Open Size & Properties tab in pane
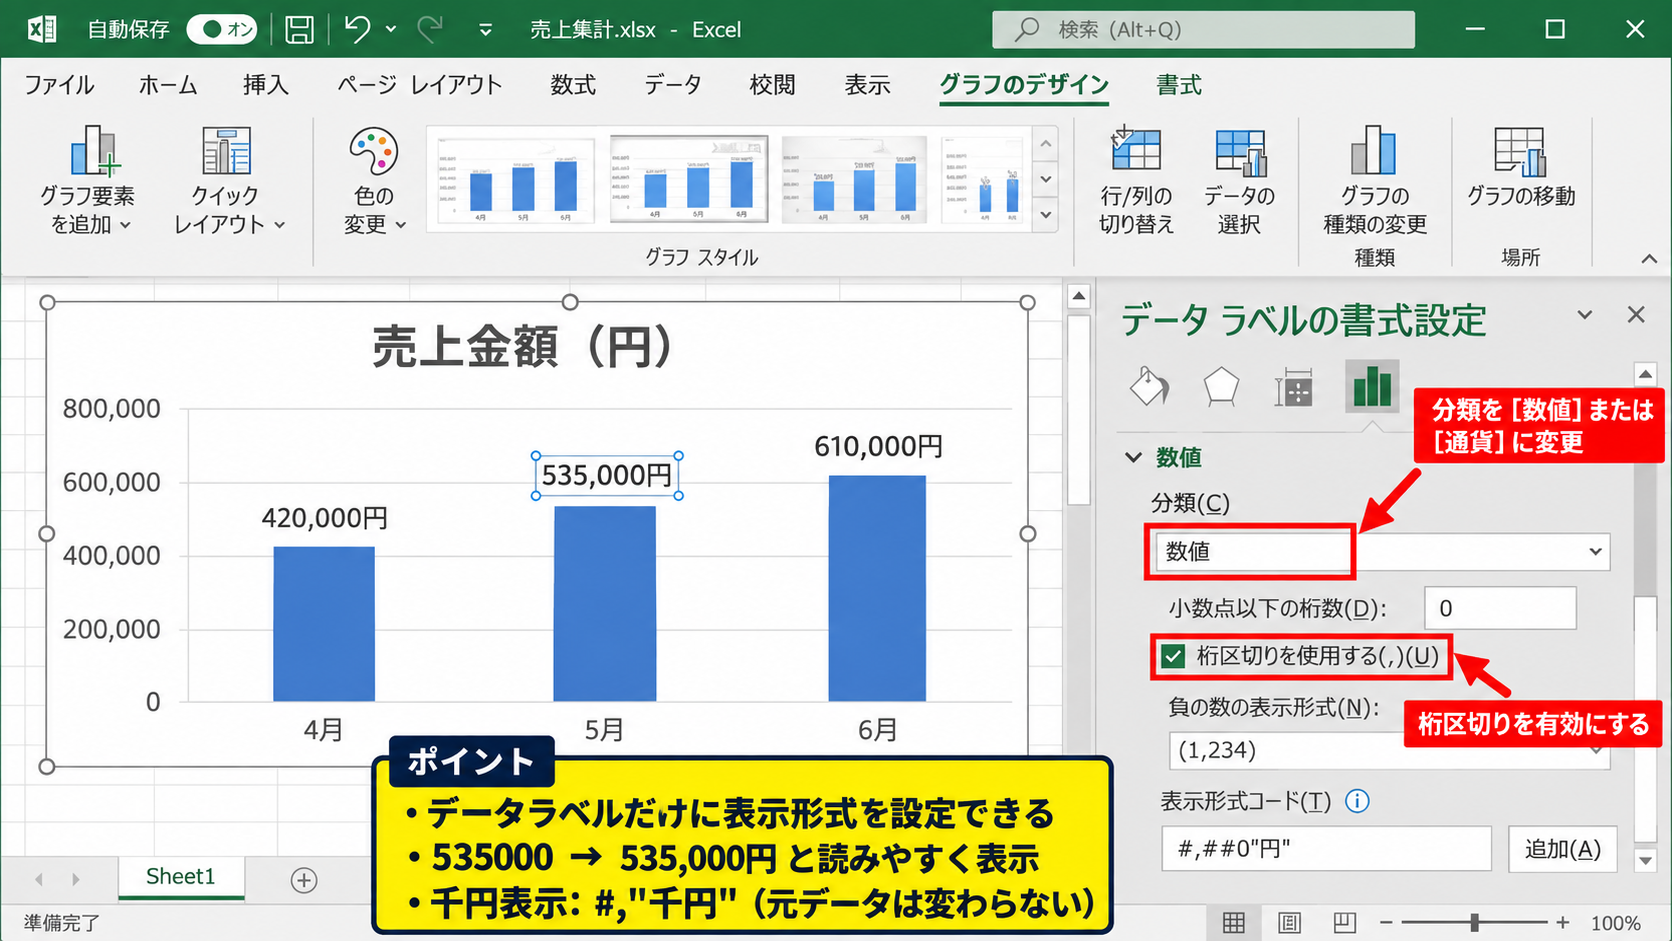The image size is (1672, 941). pos(1293,388)
